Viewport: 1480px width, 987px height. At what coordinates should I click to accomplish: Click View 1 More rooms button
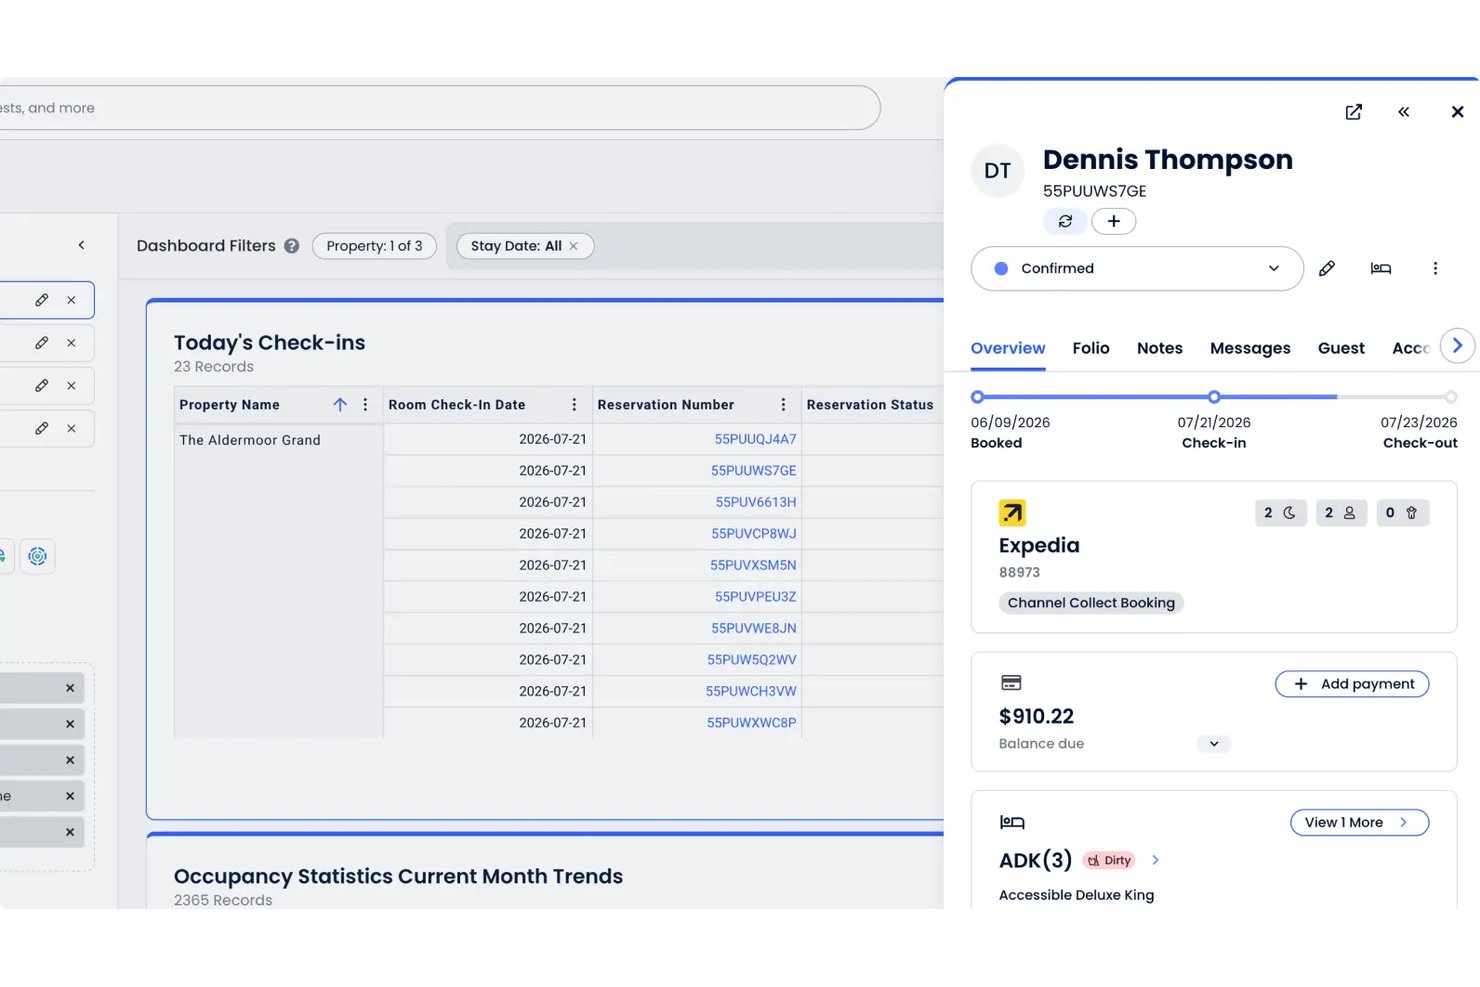pos(1359,822)
